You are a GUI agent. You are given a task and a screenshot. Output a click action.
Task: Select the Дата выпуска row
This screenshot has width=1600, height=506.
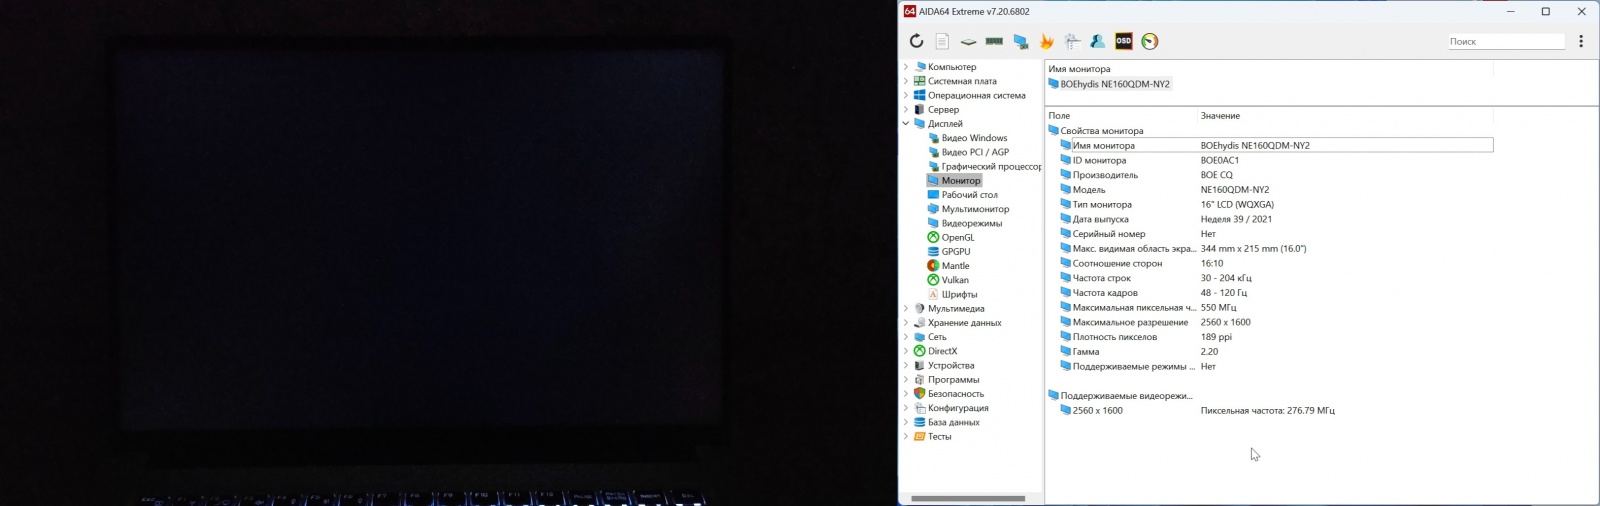(1276, 219)
